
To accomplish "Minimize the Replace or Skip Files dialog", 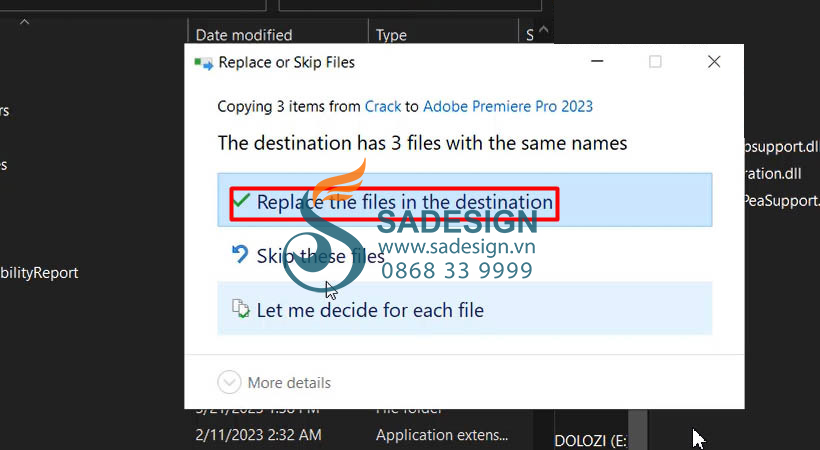I will pyautogui.click(x=597, y=62).
